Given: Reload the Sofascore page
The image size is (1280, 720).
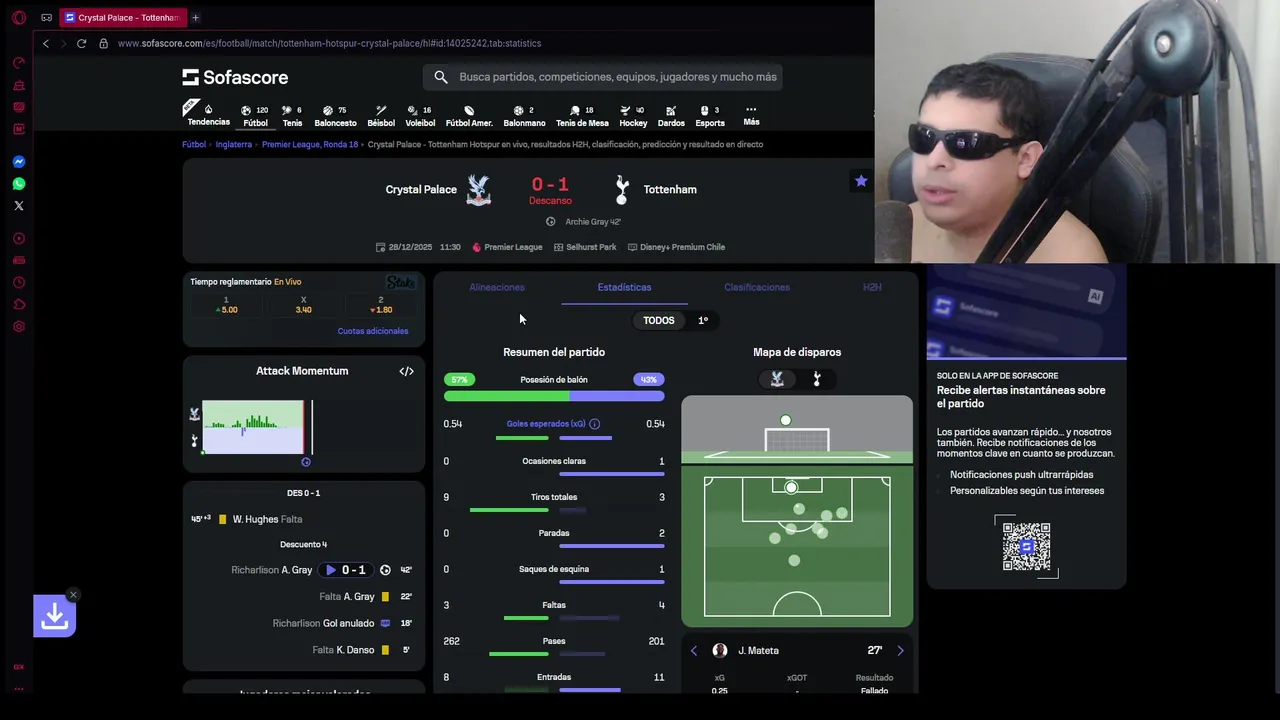Looking at the screenshot, I should [x=81, y=43].
